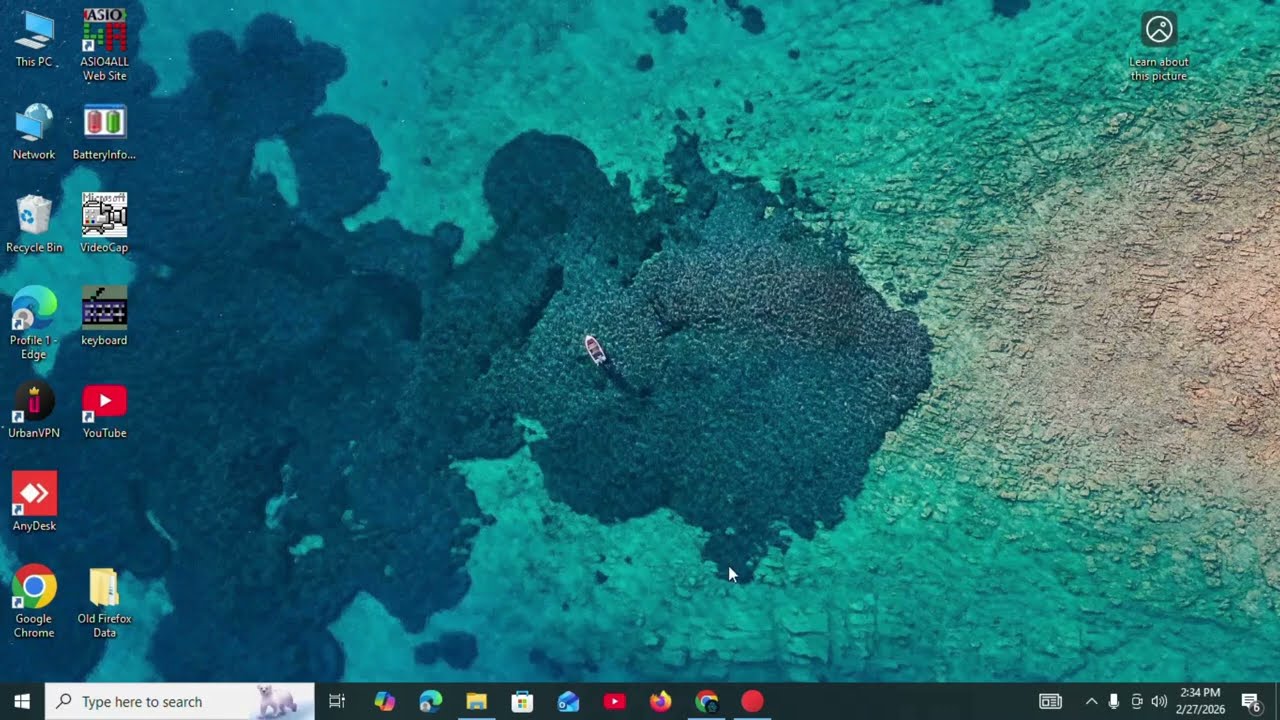This screenshot has width=1280, height=720.
Task: Click the polar bear search highlight image
Action: [276, 701]
